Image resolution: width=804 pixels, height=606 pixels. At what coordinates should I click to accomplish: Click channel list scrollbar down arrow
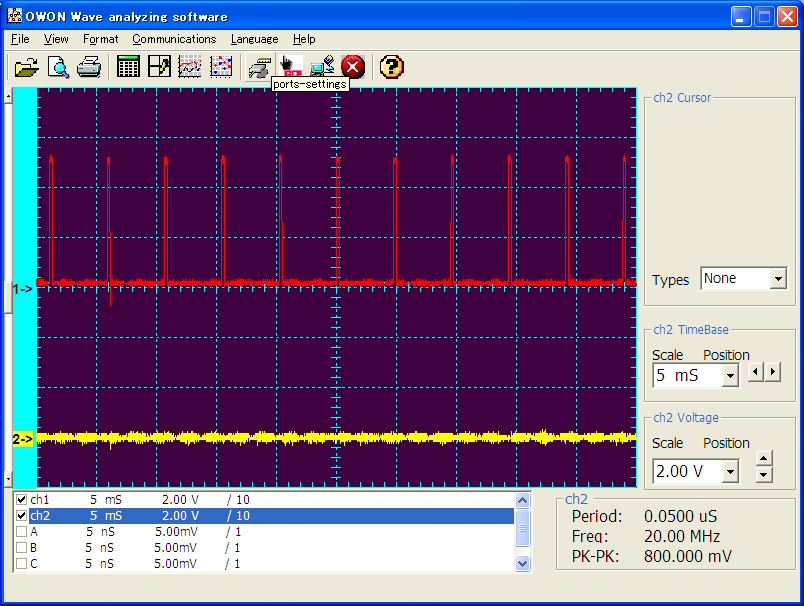(522, 563)
